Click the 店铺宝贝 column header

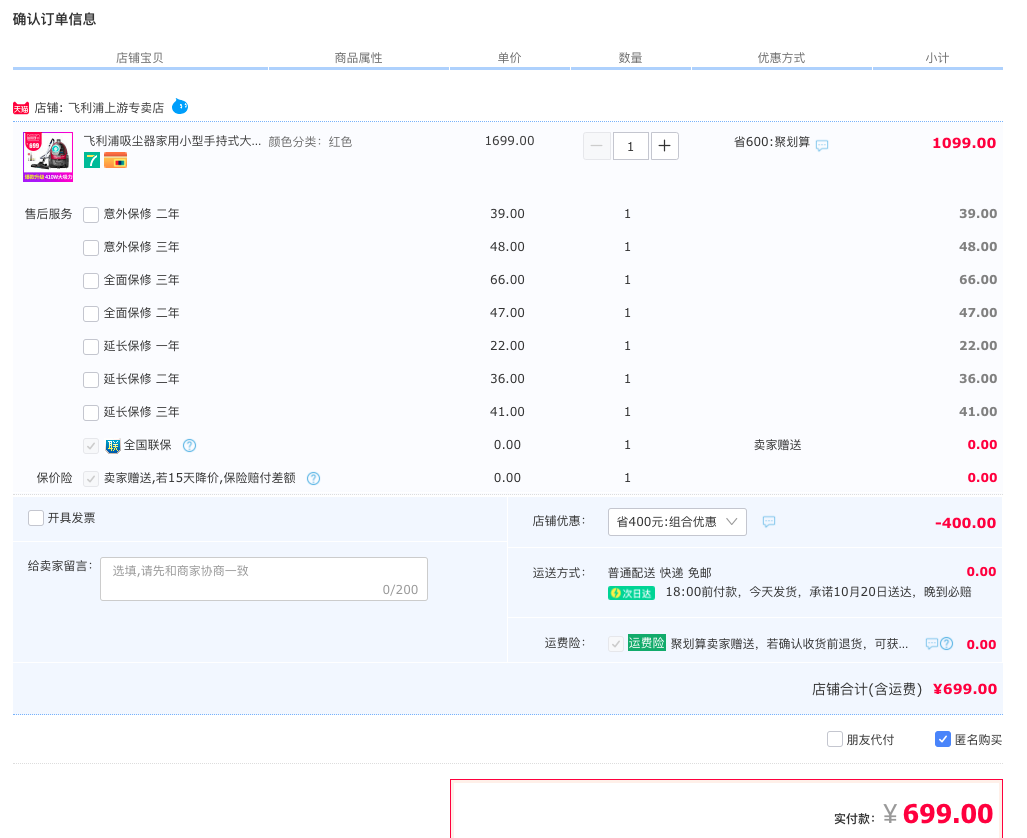pyautogui.click(x=140, y=58)
